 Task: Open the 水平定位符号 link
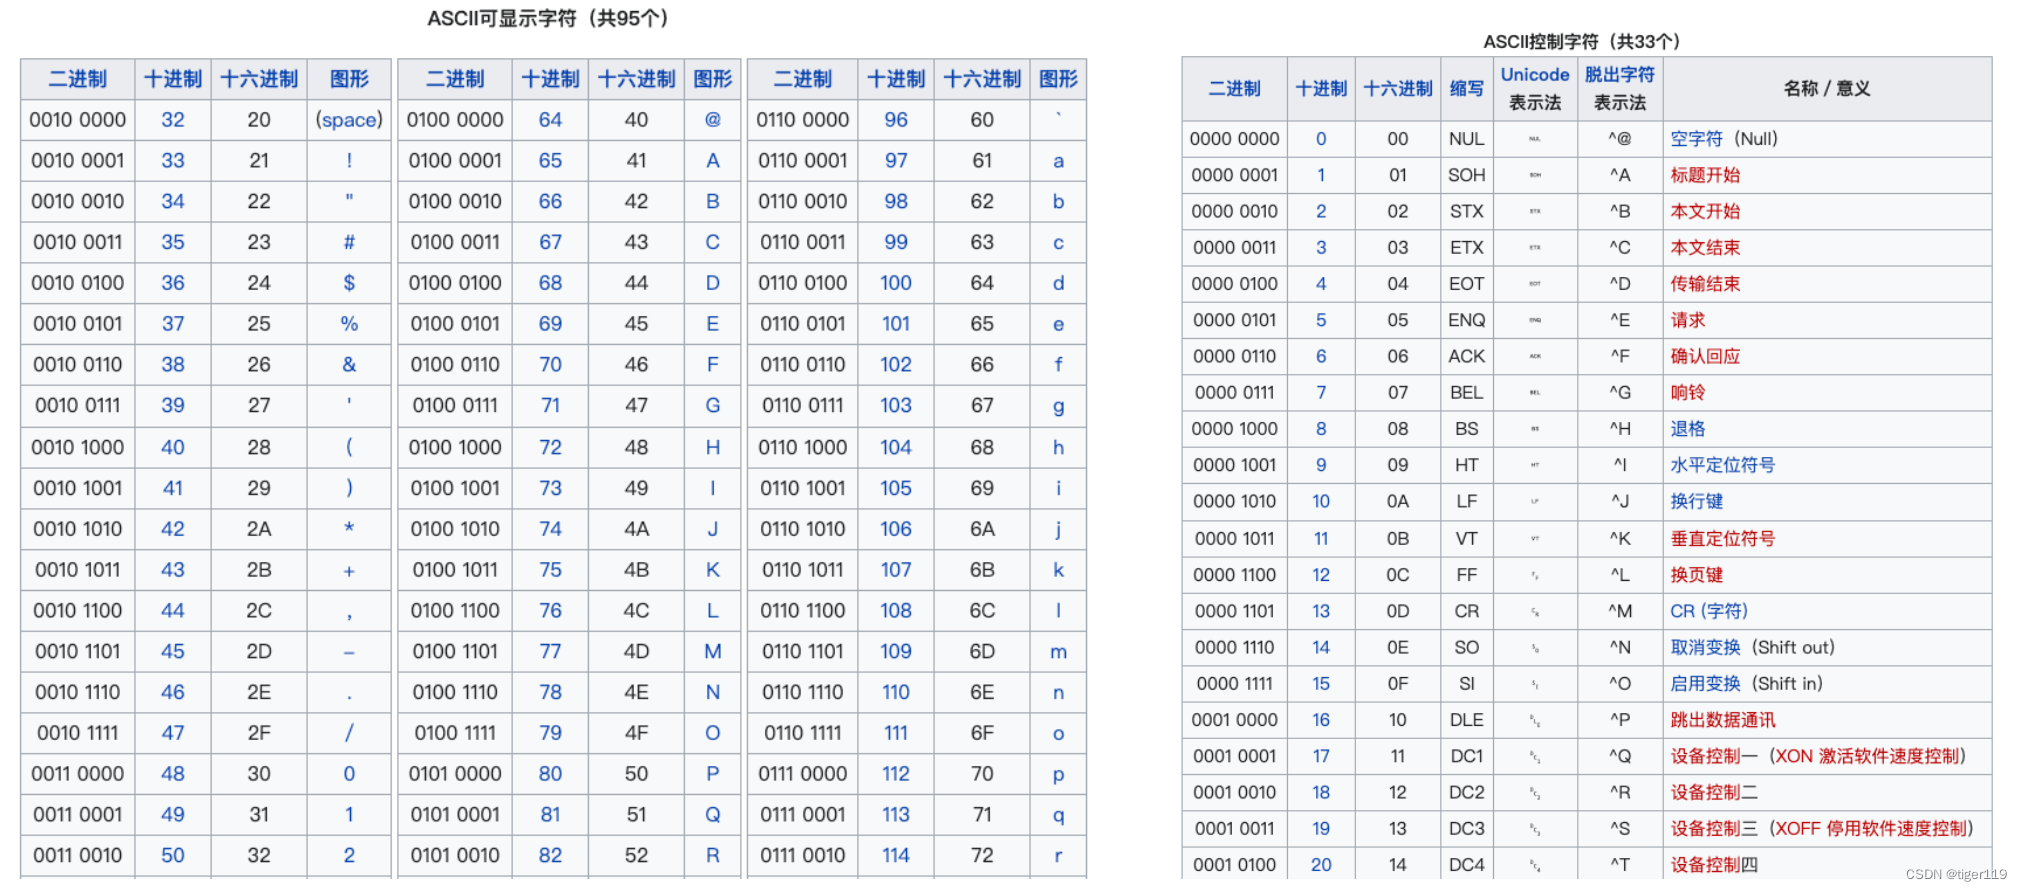[1723, 465]
